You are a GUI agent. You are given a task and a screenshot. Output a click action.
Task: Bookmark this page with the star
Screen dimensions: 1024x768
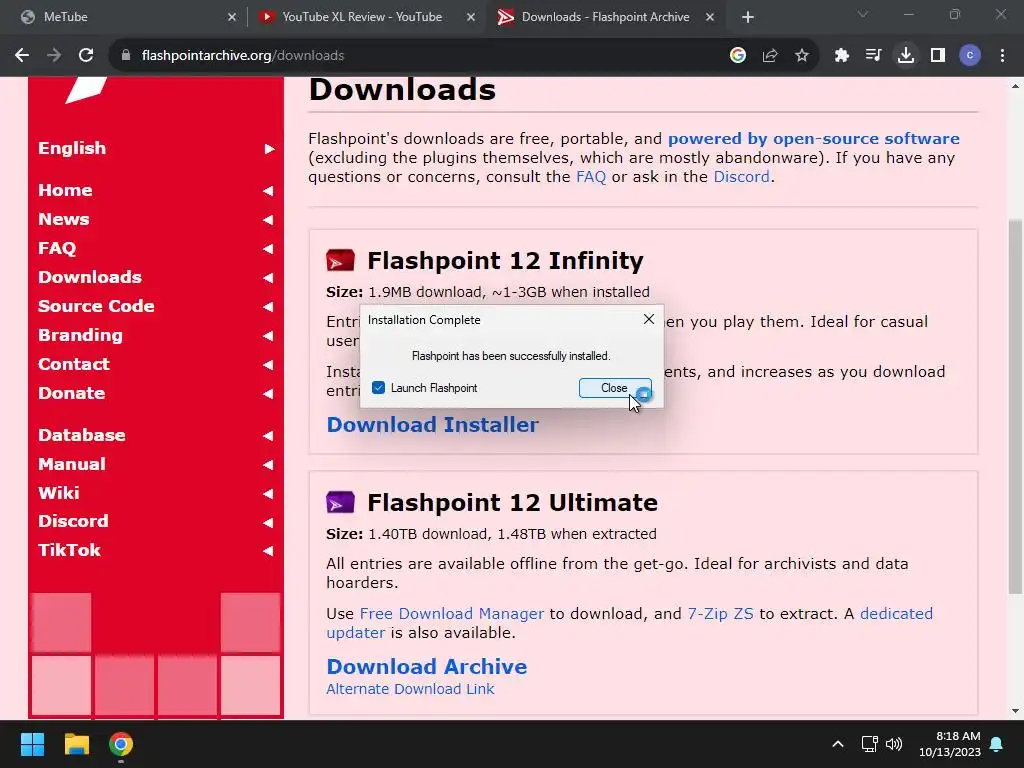pos(802,56)
